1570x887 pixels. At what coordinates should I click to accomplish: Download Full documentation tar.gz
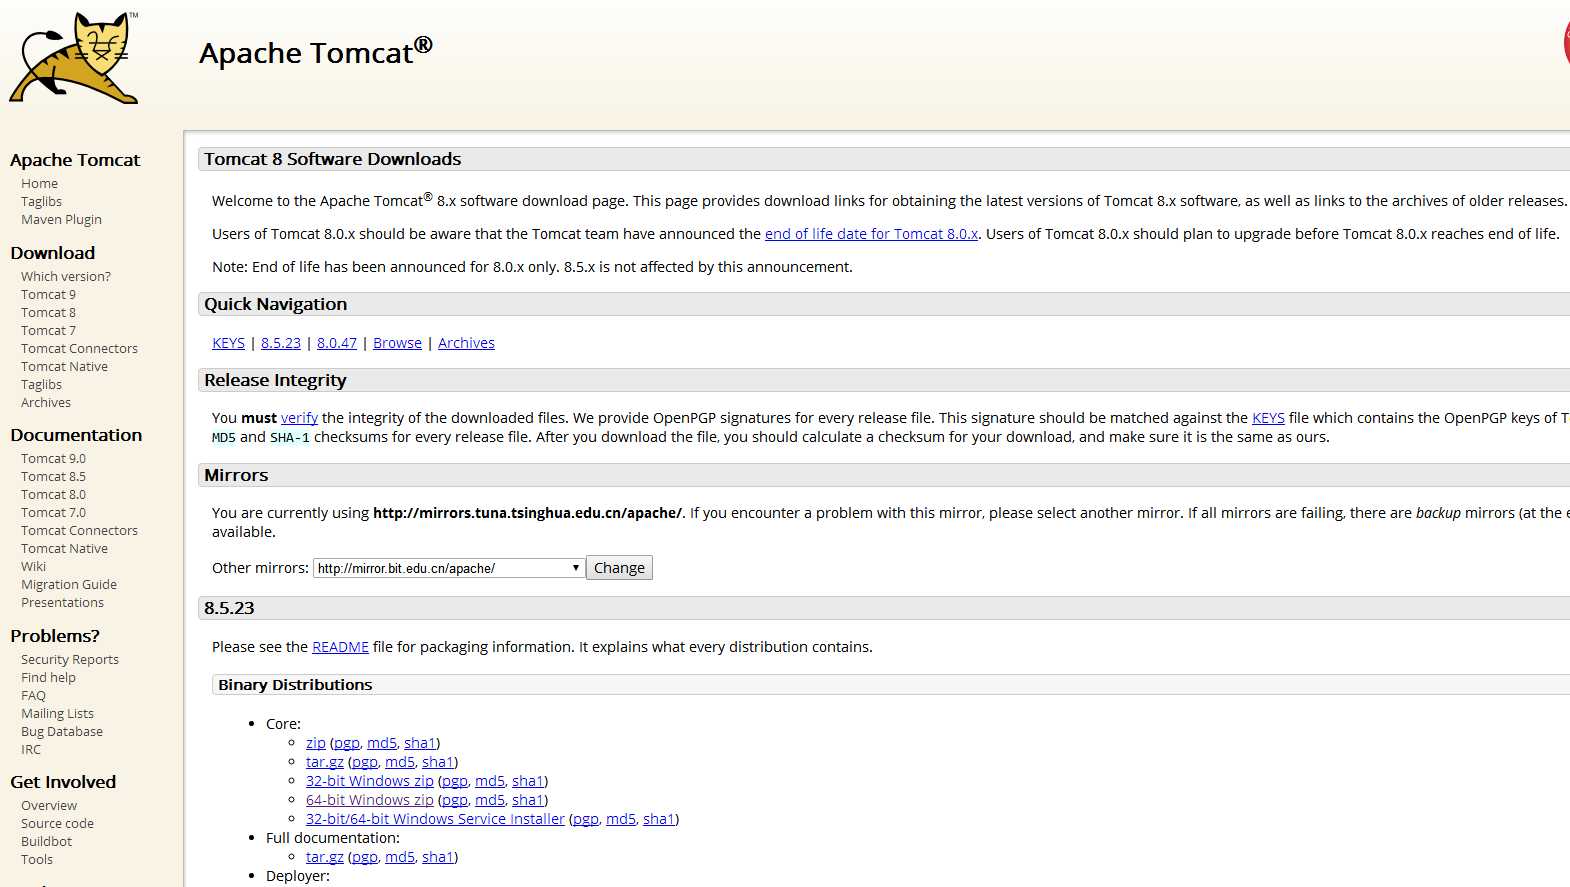(x=325, y=857)
